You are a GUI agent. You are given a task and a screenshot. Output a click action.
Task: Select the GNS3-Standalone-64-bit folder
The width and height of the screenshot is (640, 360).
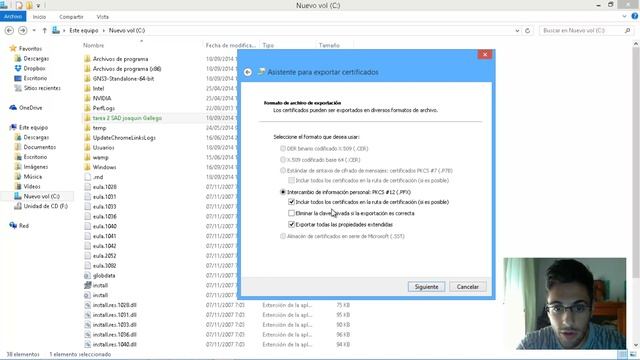123,78
